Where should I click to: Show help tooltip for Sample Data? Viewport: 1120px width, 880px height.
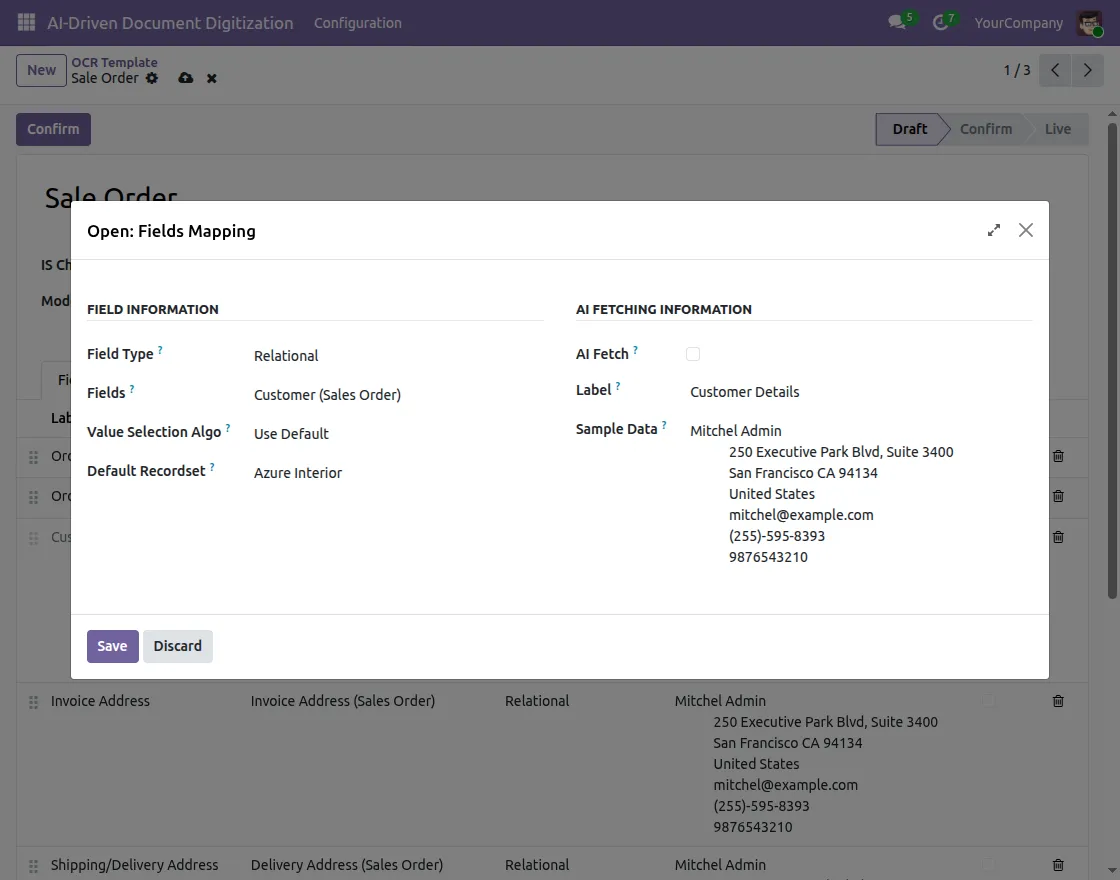(664, 425)
